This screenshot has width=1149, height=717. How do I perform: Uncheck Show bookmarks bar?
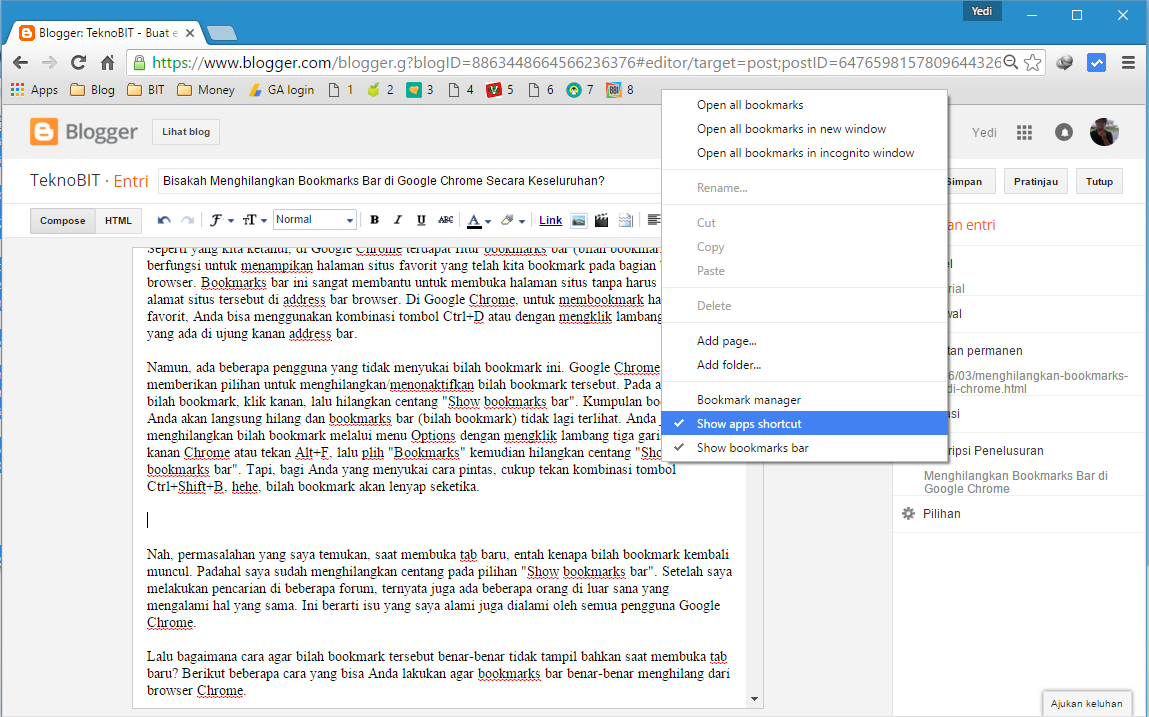(x=805, y=448)
